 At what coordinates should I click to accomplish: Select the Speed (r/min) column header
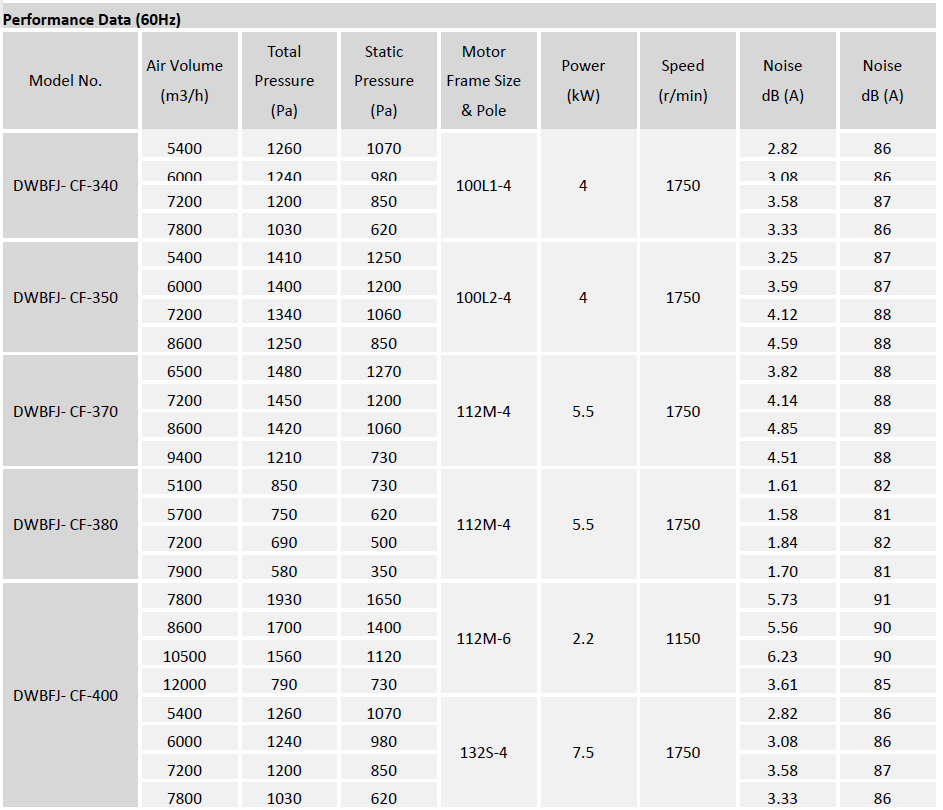coord(683,81)
